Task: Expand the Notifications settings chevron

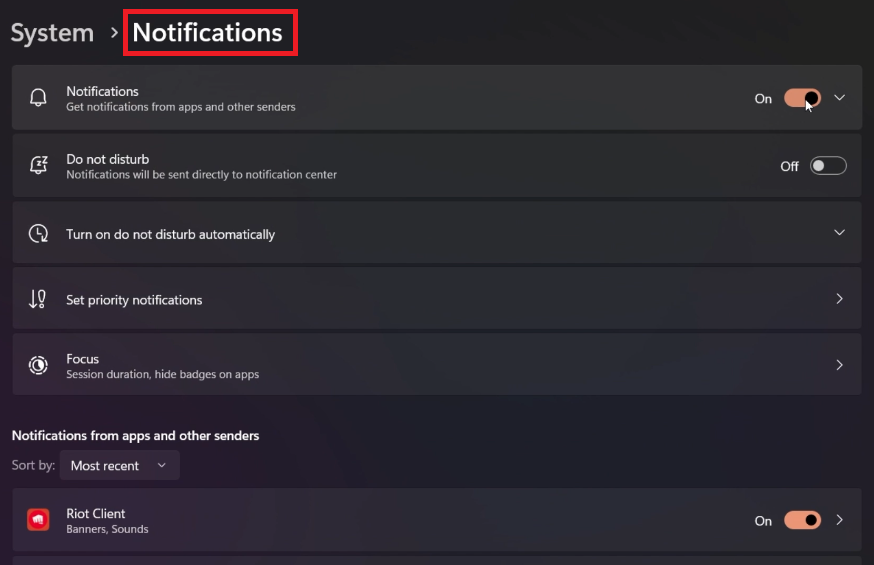Action: (840, 98)
